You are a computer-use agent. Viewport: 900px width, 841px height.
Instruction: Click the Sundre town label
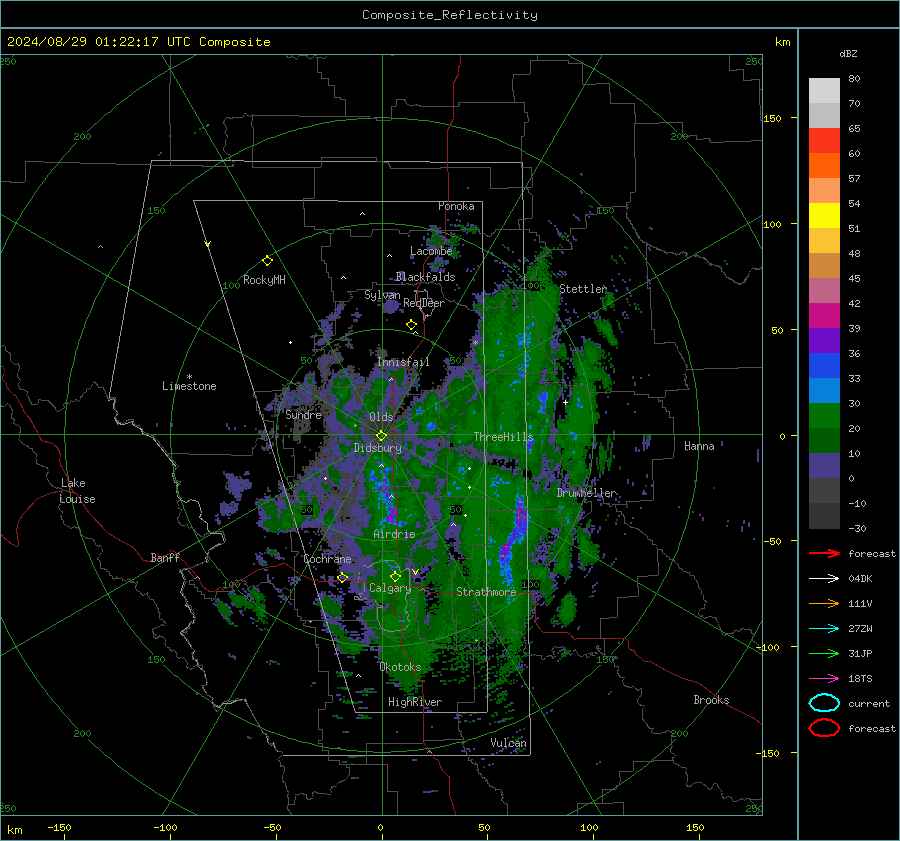click(303, 415)
